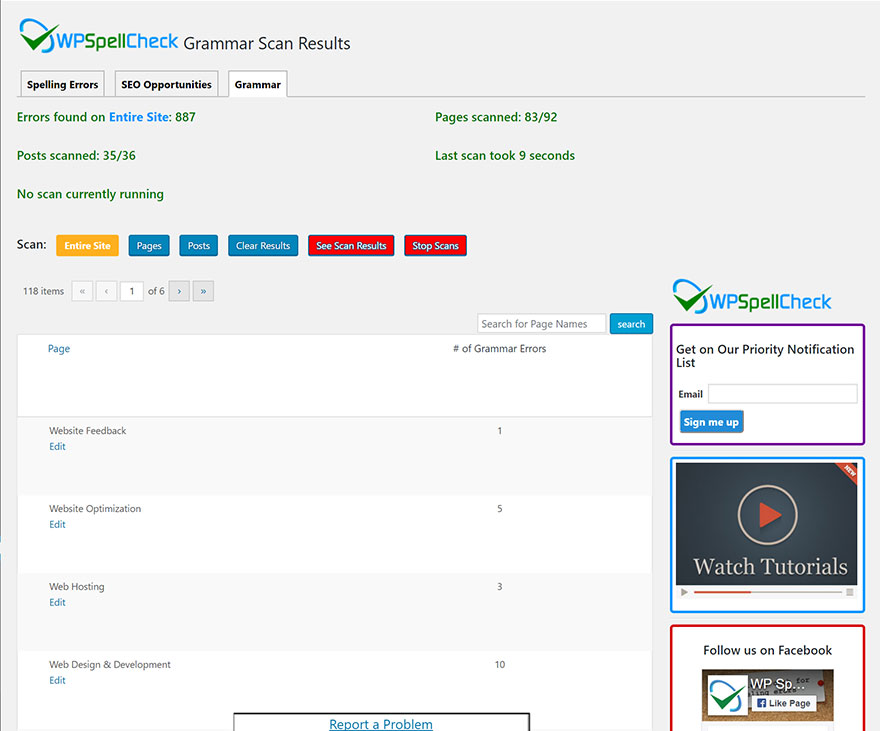Click the Email input field
This screenshot has height=731, width=880.
(783, 394)
